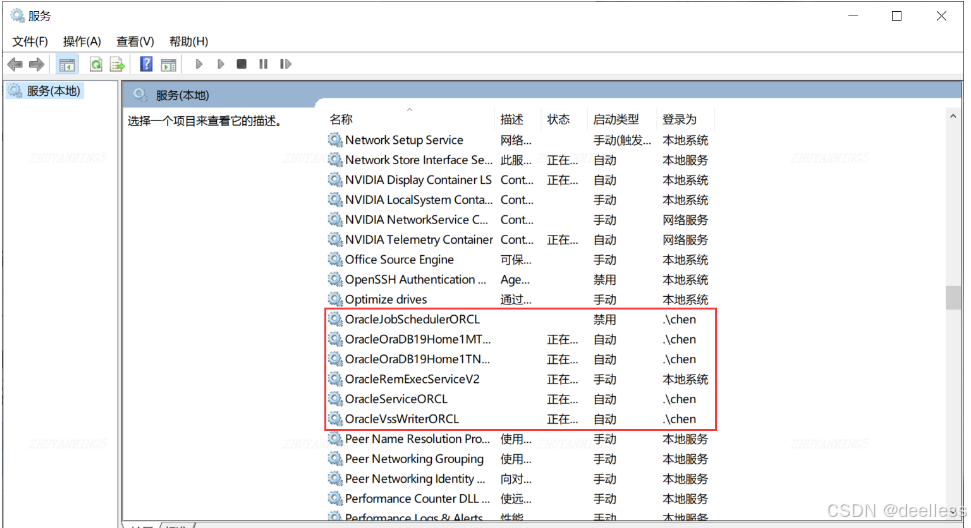Click the Export list toolbar icon

click(x=117, y=64)
